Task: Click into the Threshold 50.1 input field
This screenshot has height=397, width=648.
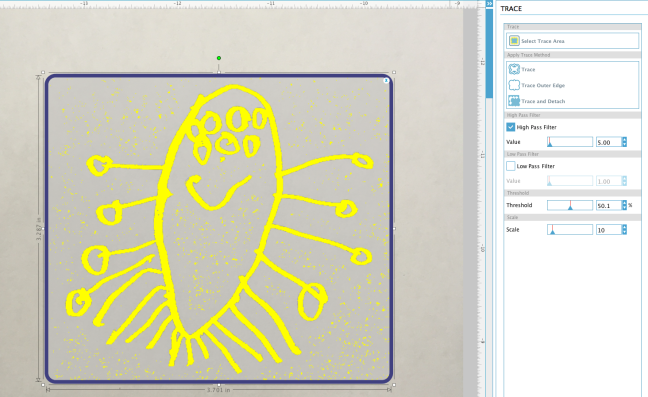Action: [608, 205]
